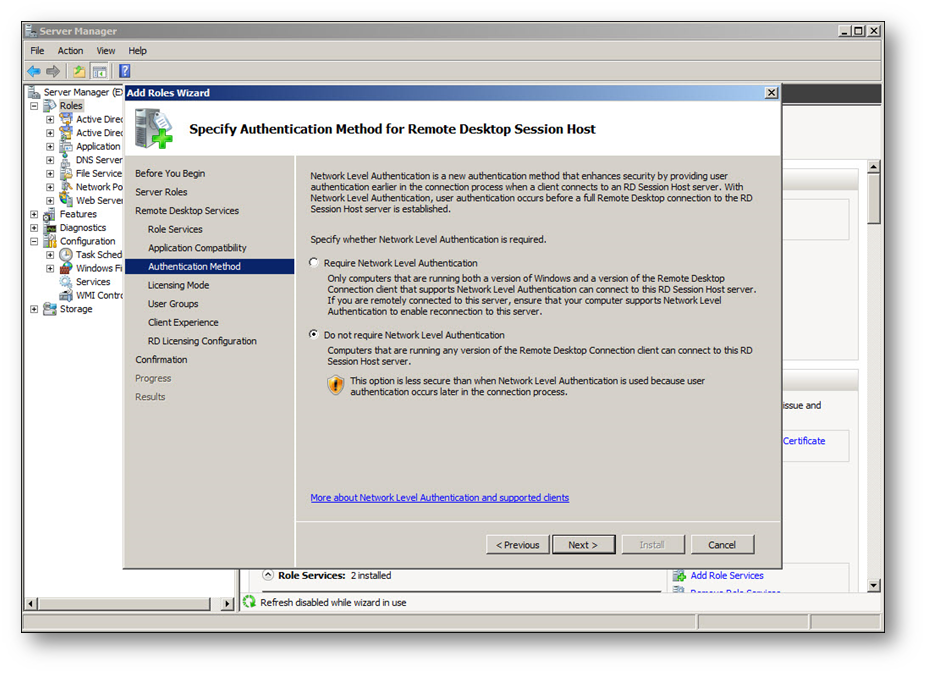Select Require Network Level Authentication option
Viewport: 927px width, 675px height.
[315, 263]
